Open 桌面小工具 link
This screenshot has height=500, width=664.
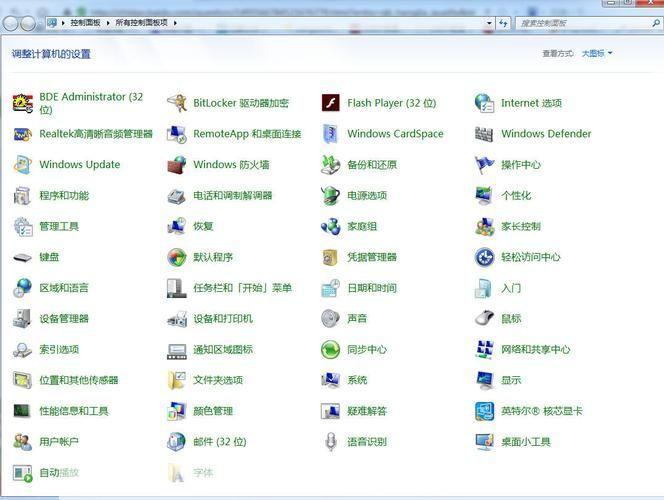(x=526, y=442)
